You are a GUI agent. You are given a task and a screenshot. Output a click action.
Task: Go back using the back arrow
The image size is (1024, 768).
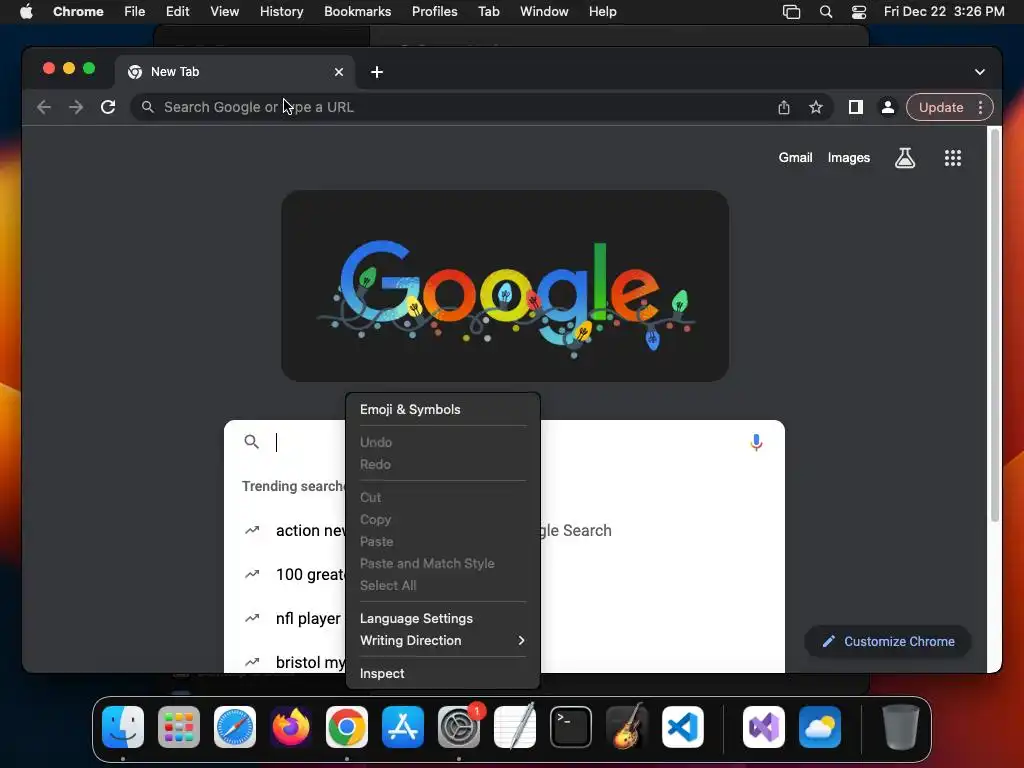pos(44,107)
